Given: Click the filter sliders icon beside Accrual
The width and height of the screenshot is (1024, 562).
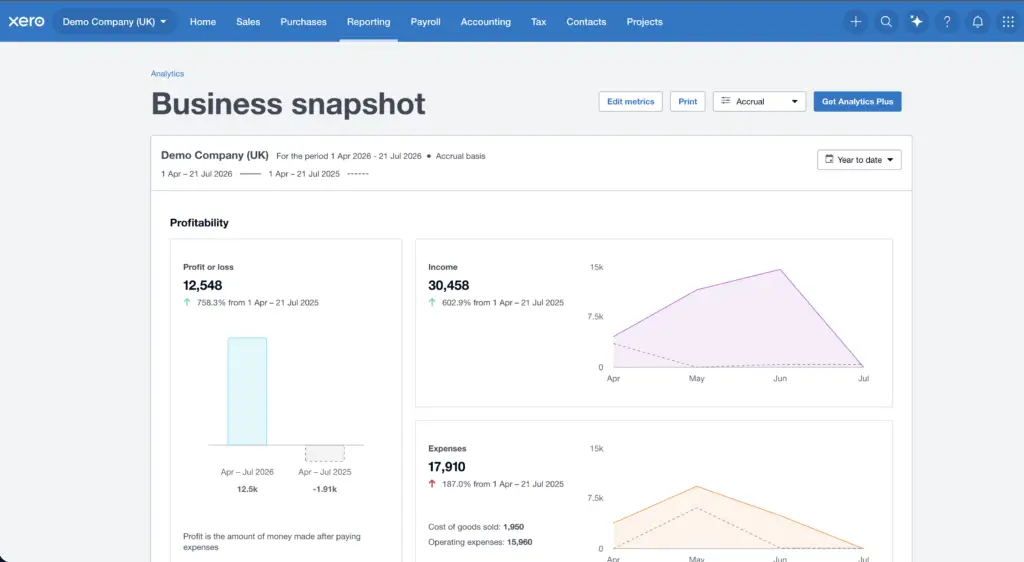Looking at the screenshot, I should pos(725,101).
